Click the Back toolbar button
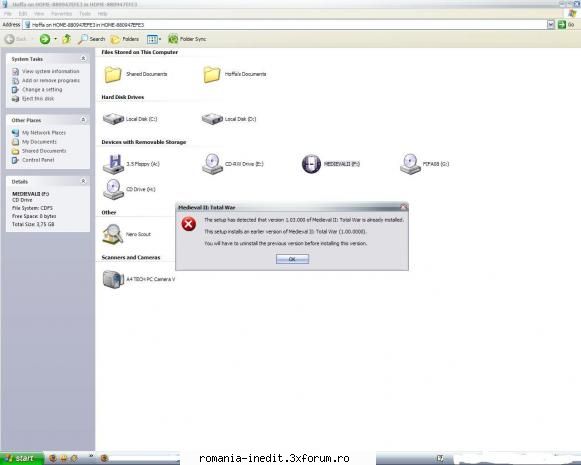Viewport: 581px width, 465px height. pos(16,39)
